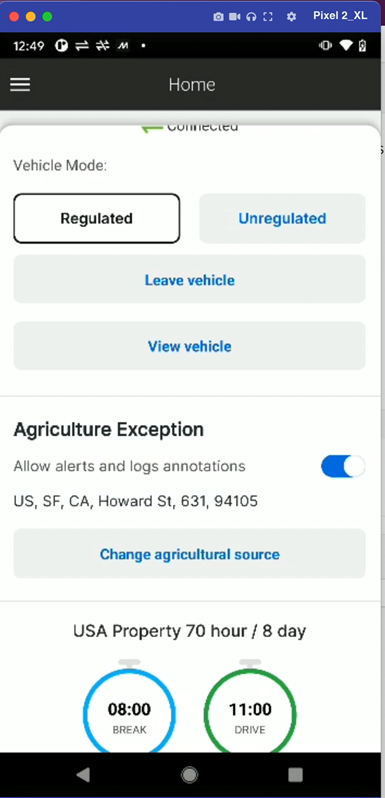Image resolution: width=385 pixels, height=798 pixels.
Task: Tap the Home title in header
Action: pos(192,84)
